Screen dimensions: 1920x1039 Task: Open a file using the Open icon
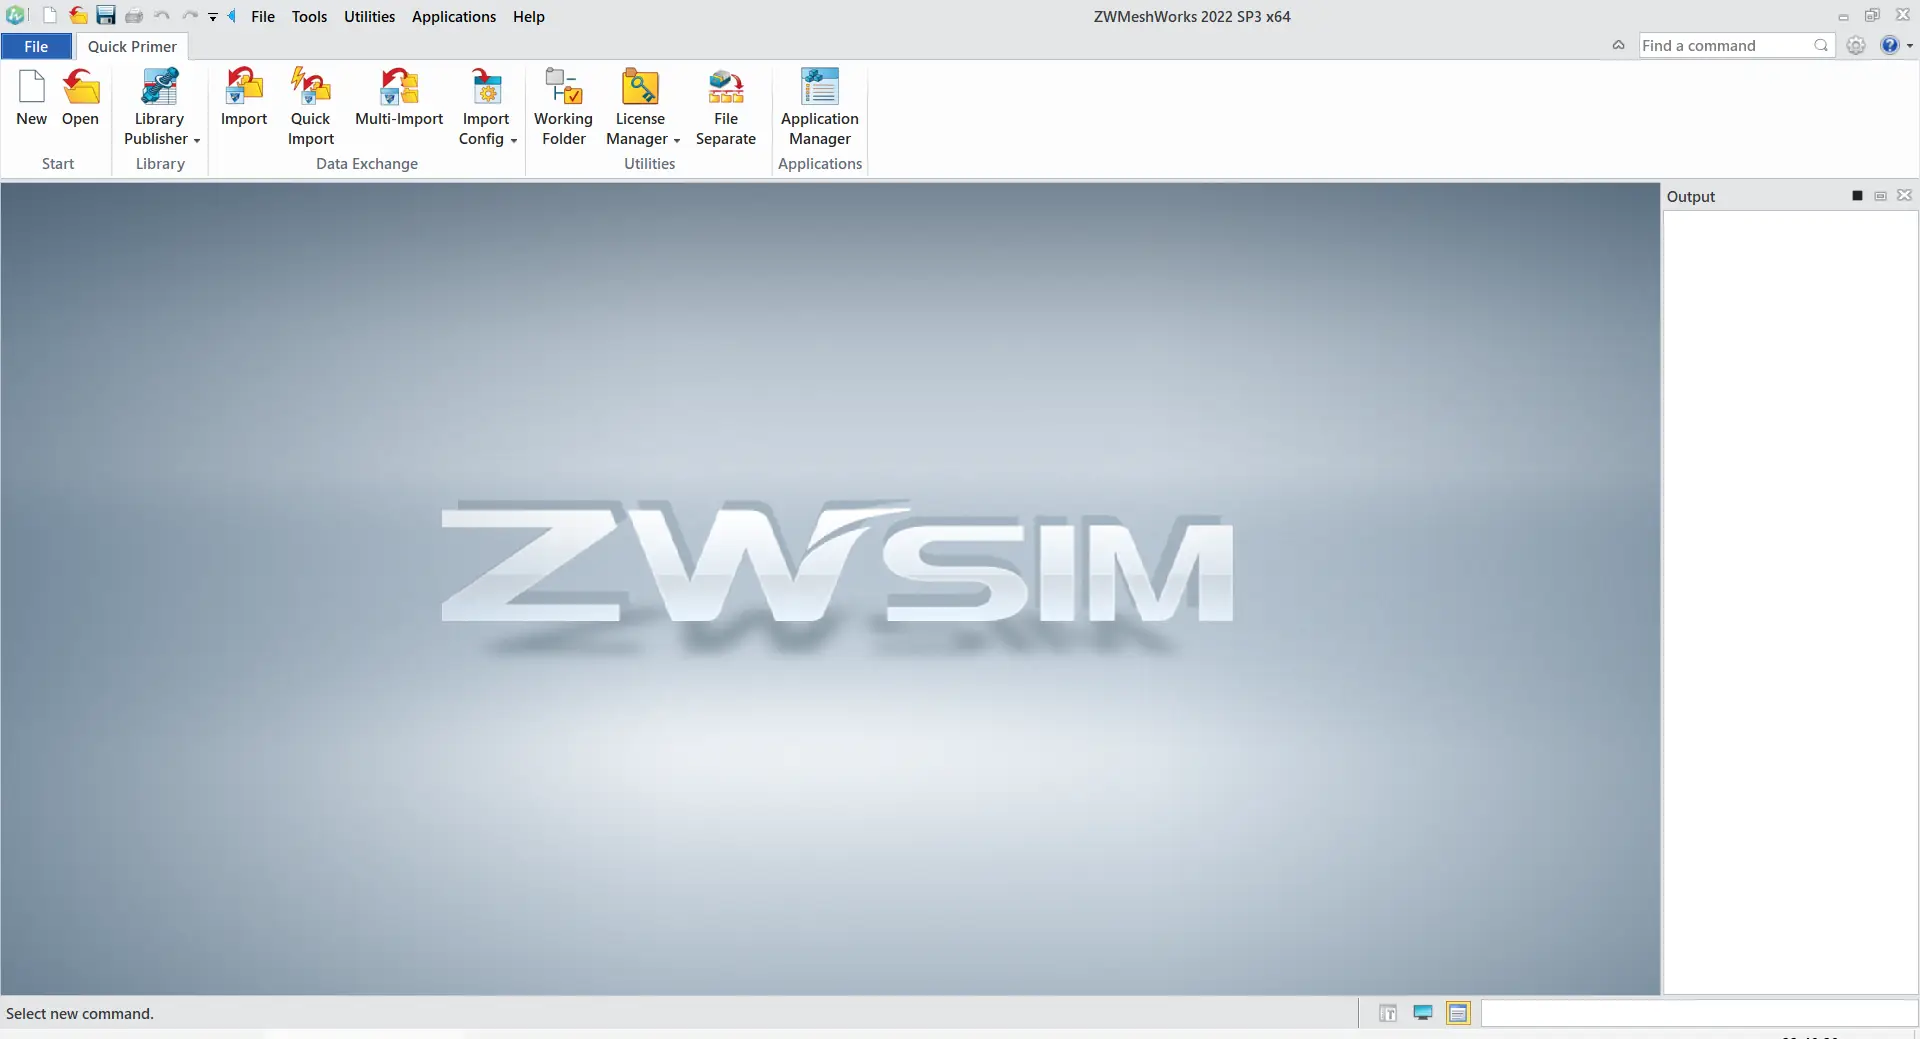(80, 98)
